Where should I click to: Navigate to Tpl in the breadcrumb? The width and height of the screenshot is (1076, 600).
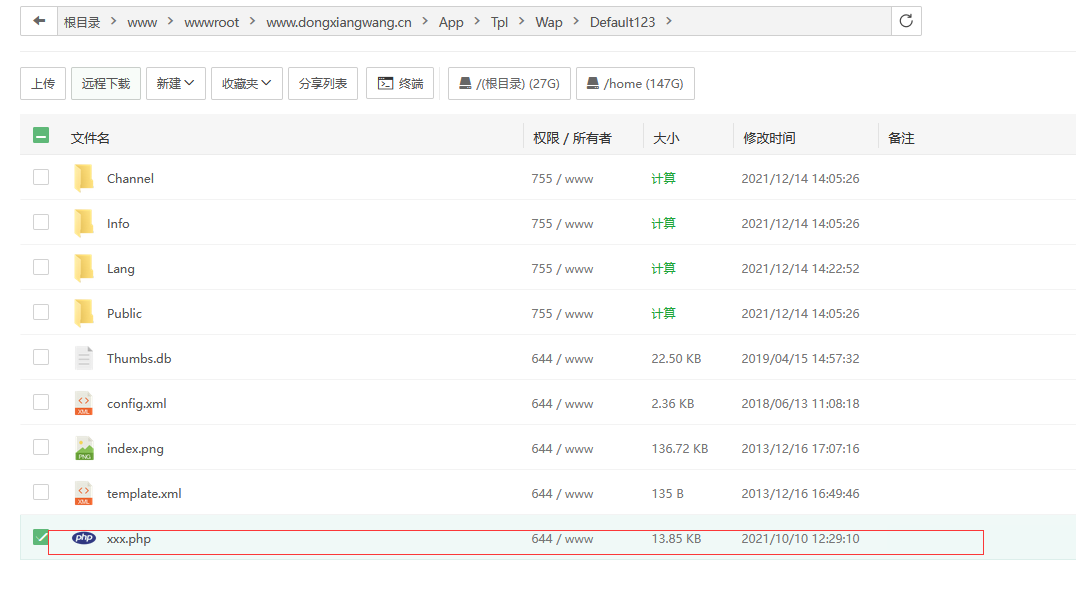click(499, 22)
